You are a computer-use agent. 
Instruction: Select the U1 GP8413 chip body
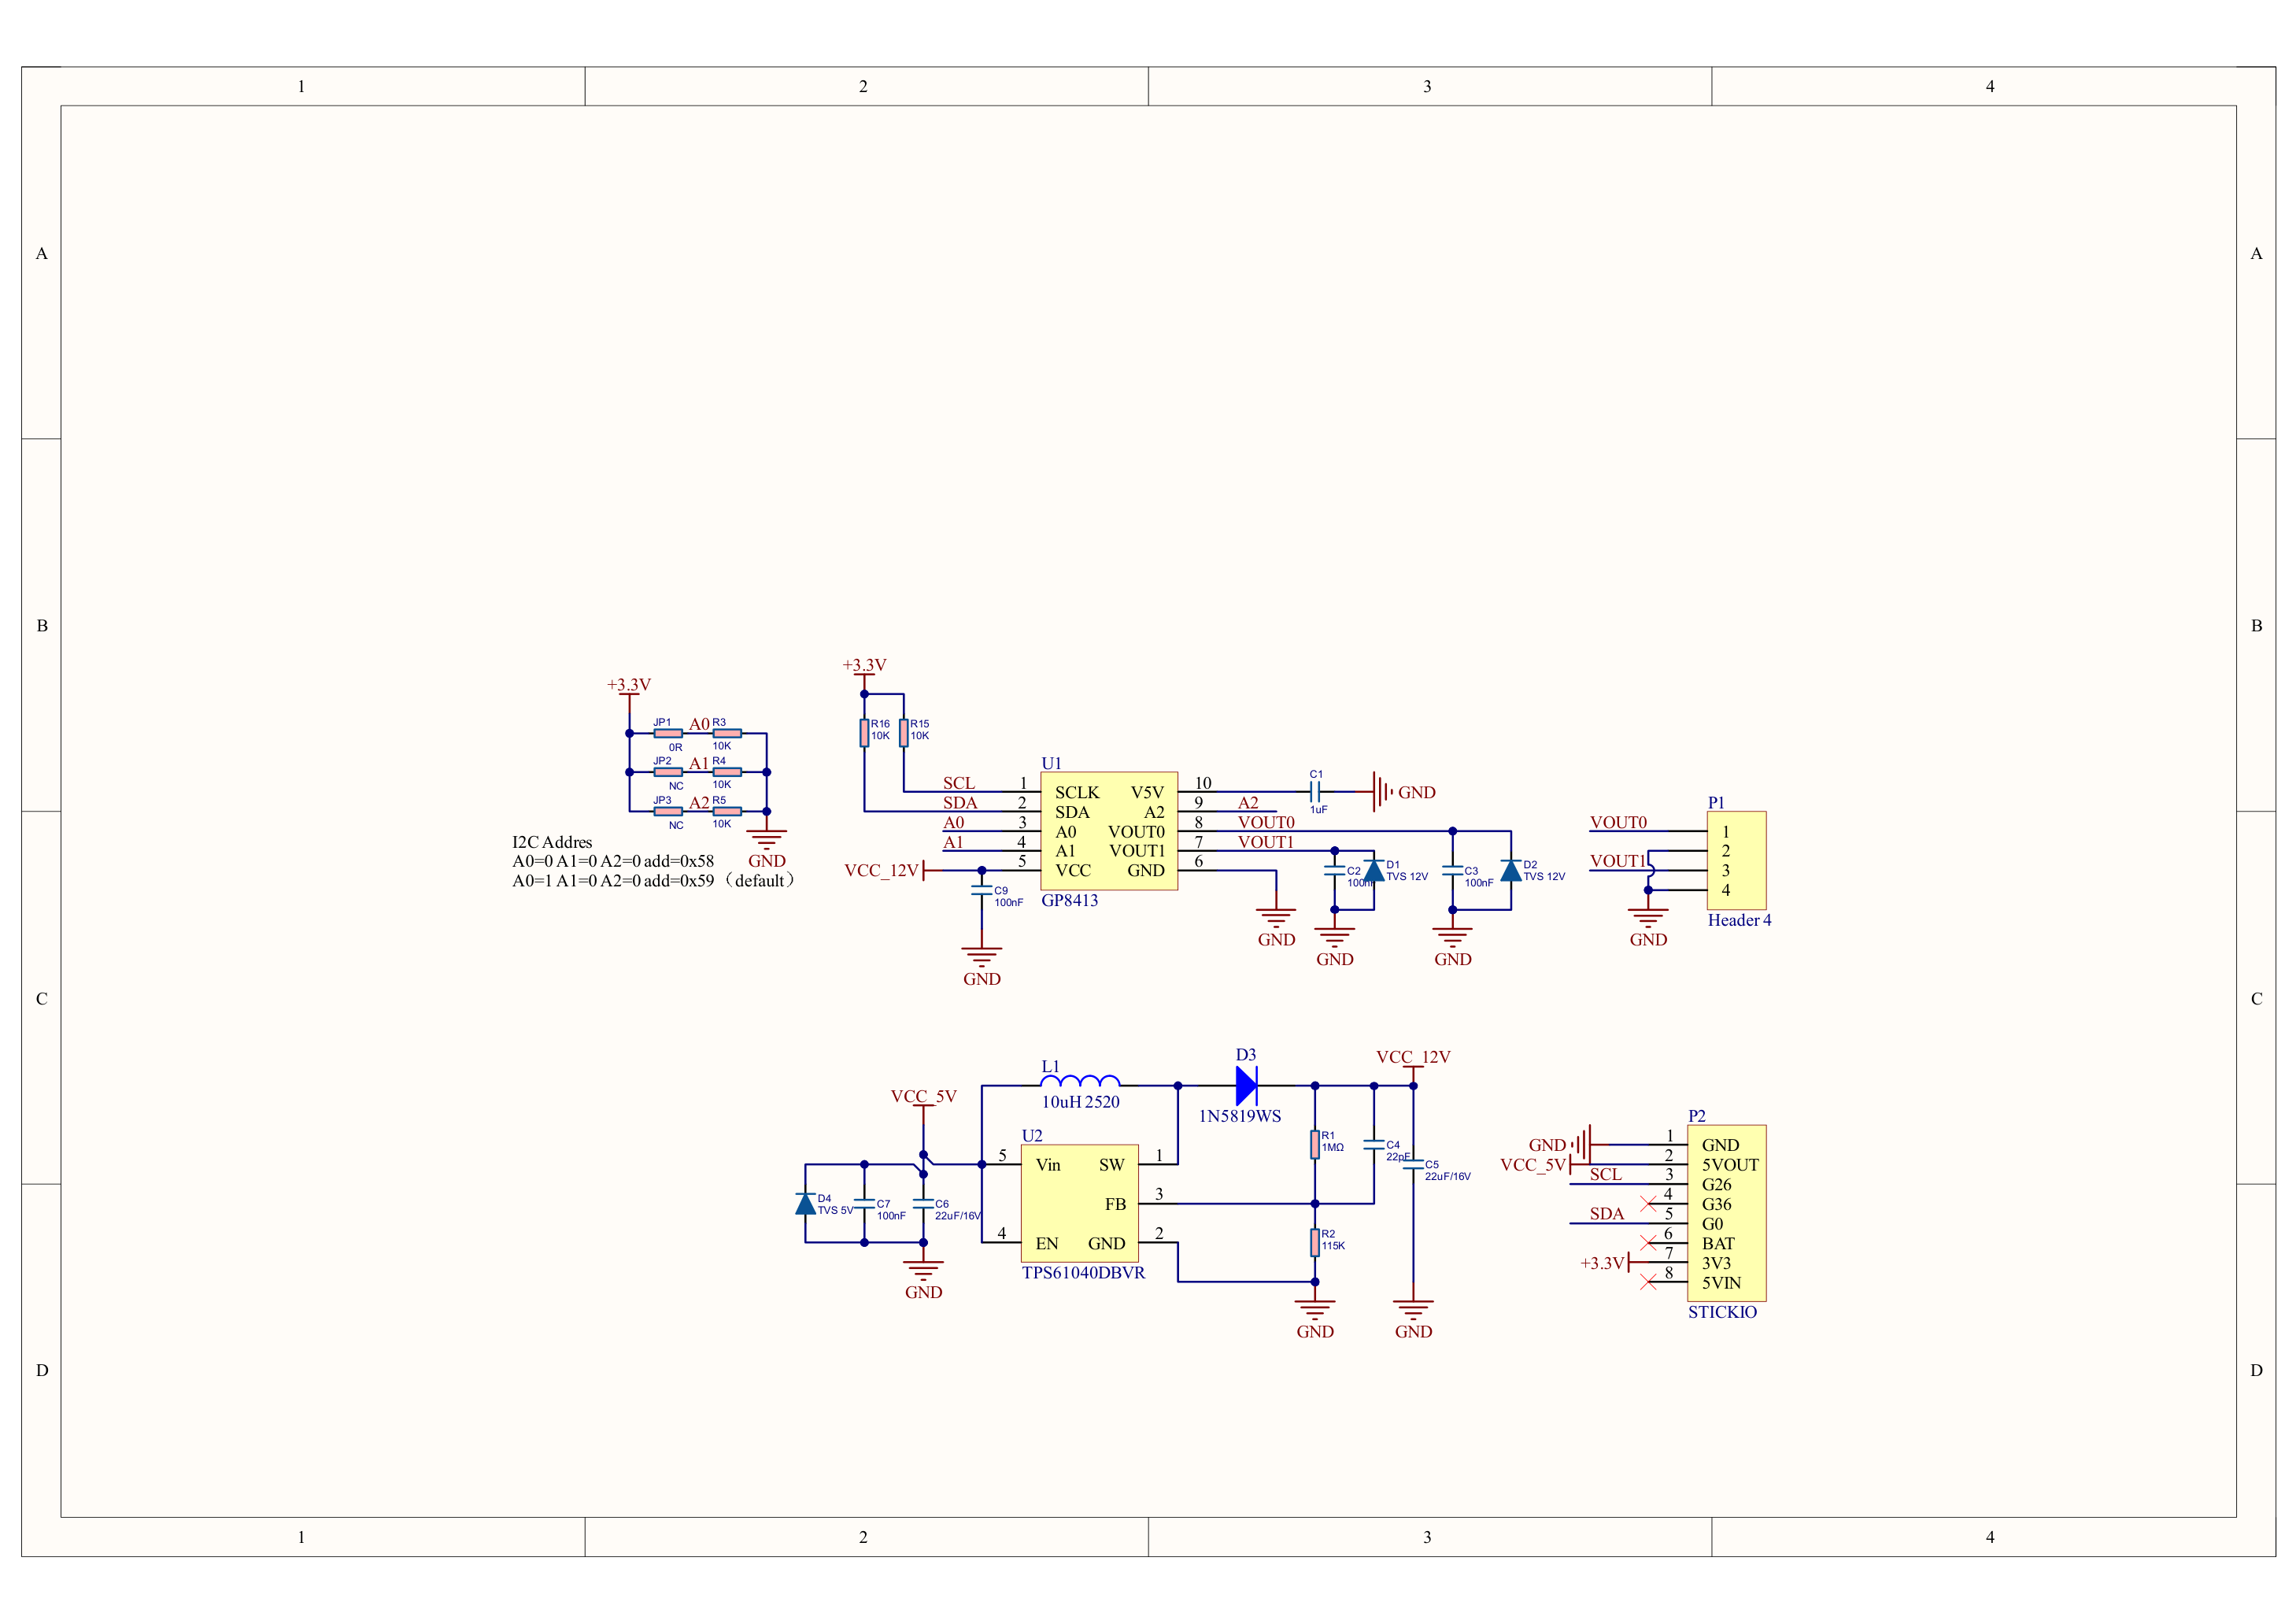[x=1109, y=831]
